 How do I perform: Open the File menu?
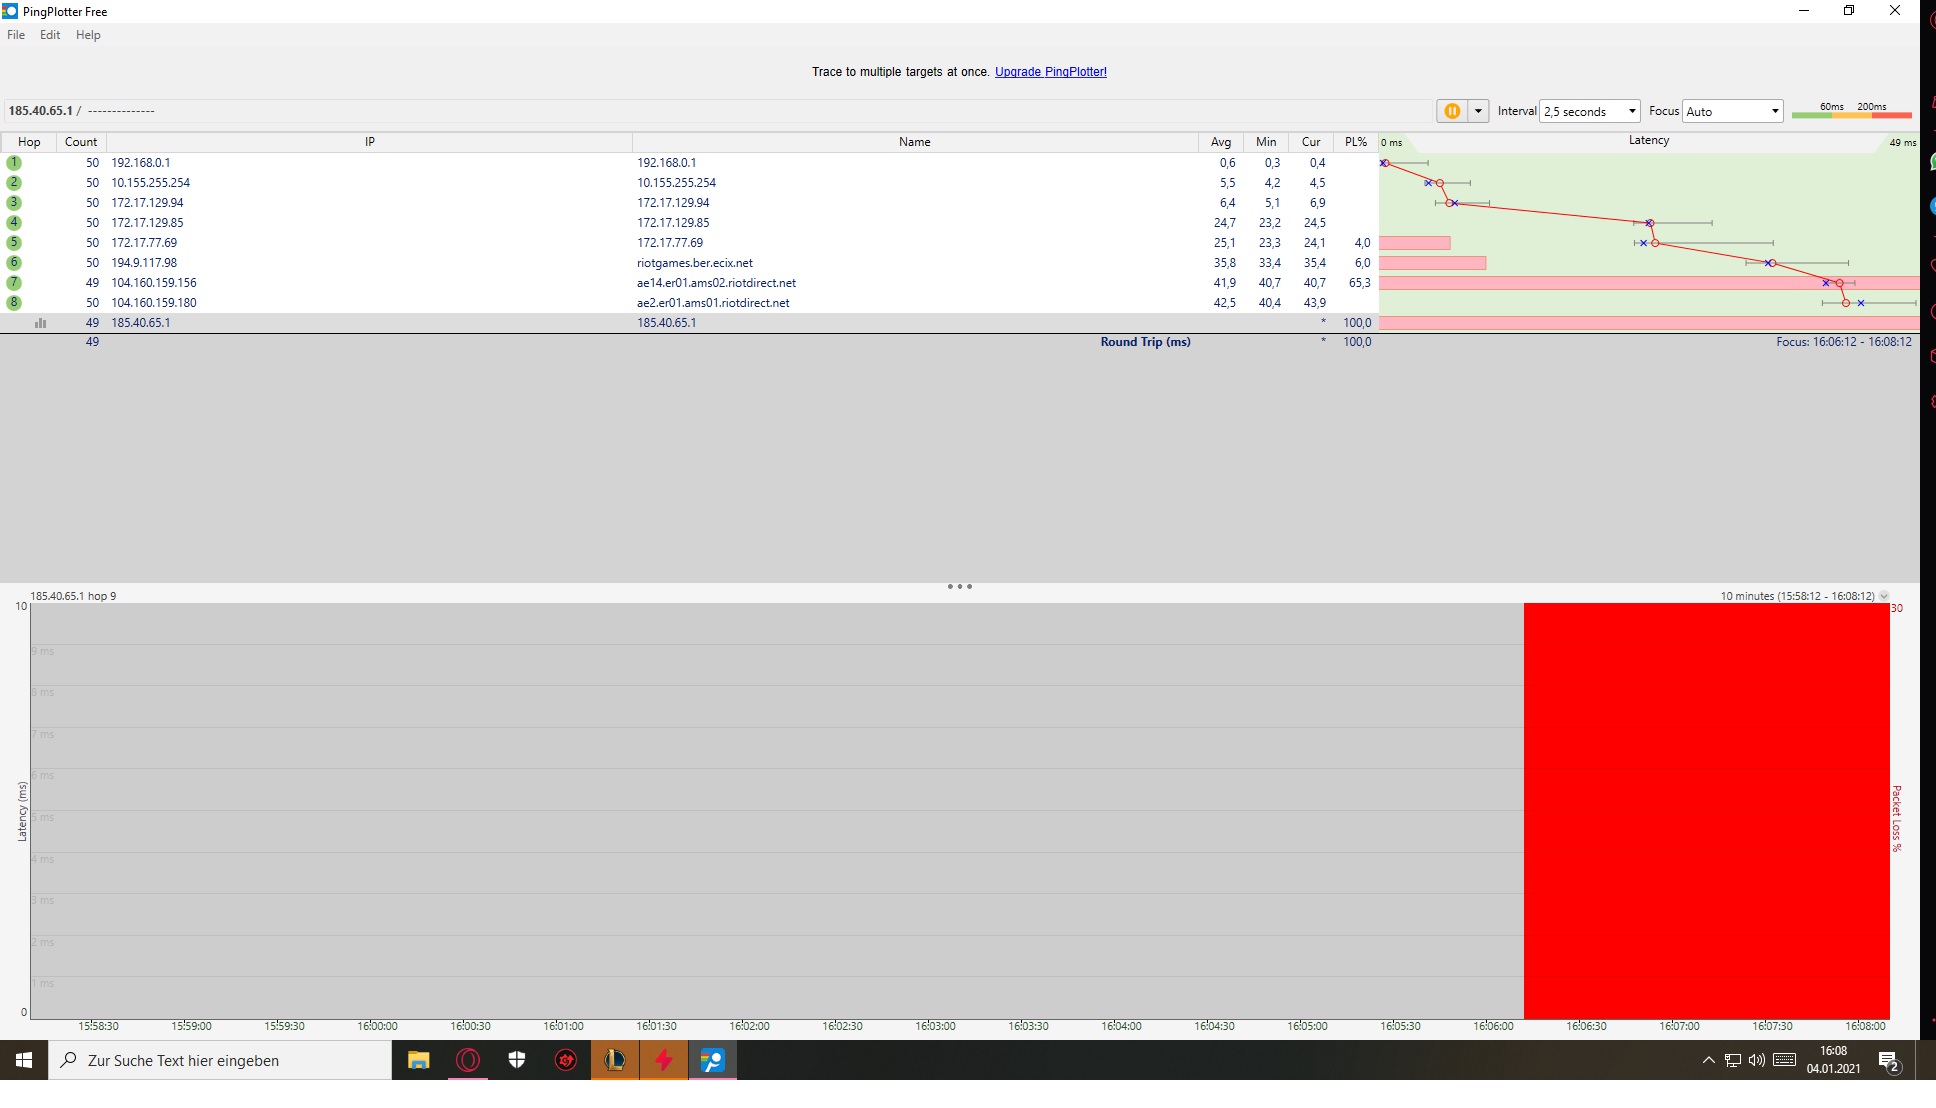(16, 35)
